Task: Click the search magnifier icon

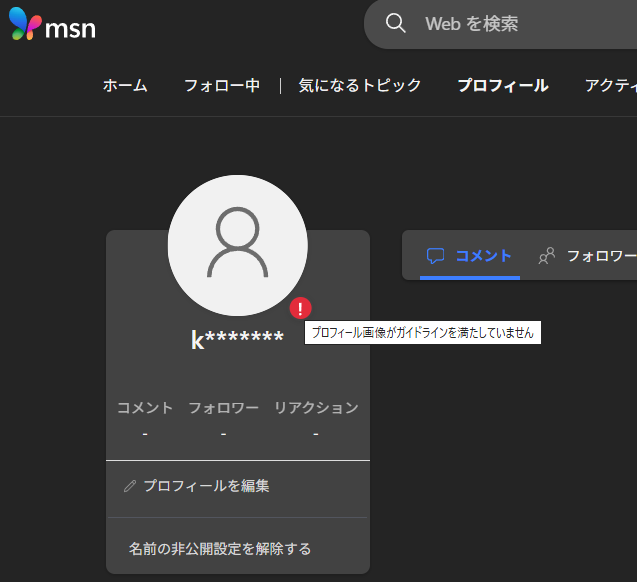Action: click(395, 23)
